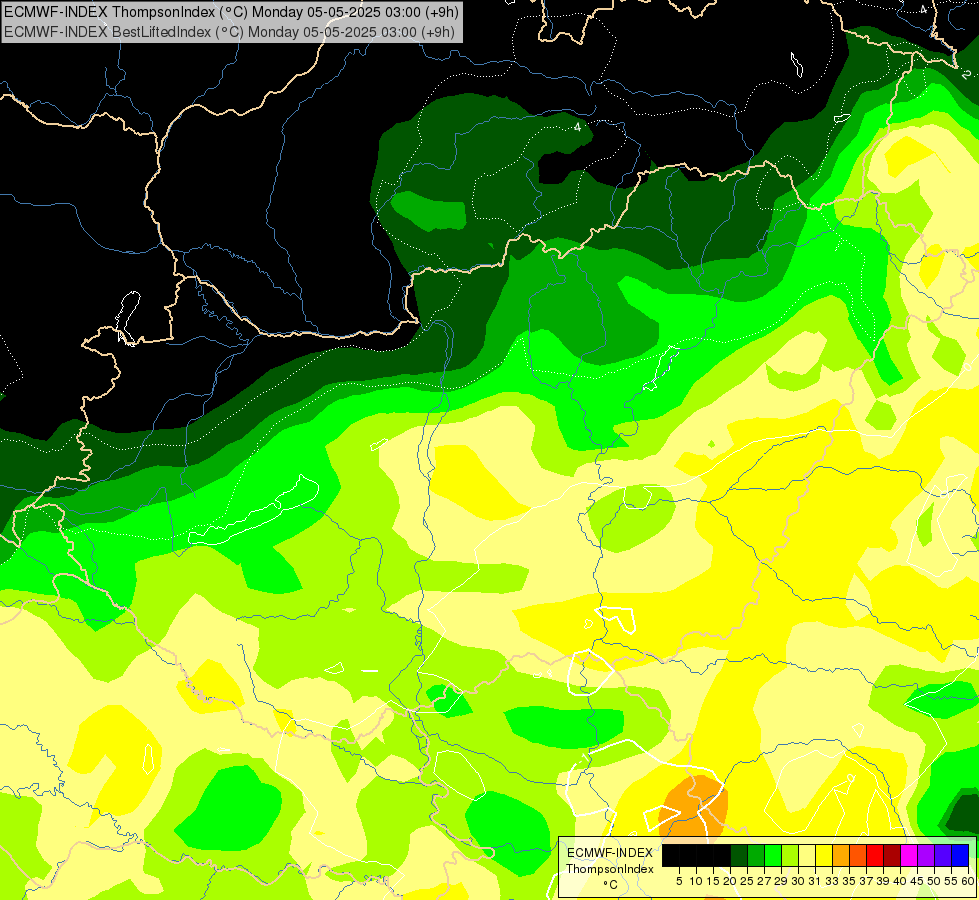Screen dimensions: 979x900
Task: Click the legend tick label 40
Action: [900, 881]
